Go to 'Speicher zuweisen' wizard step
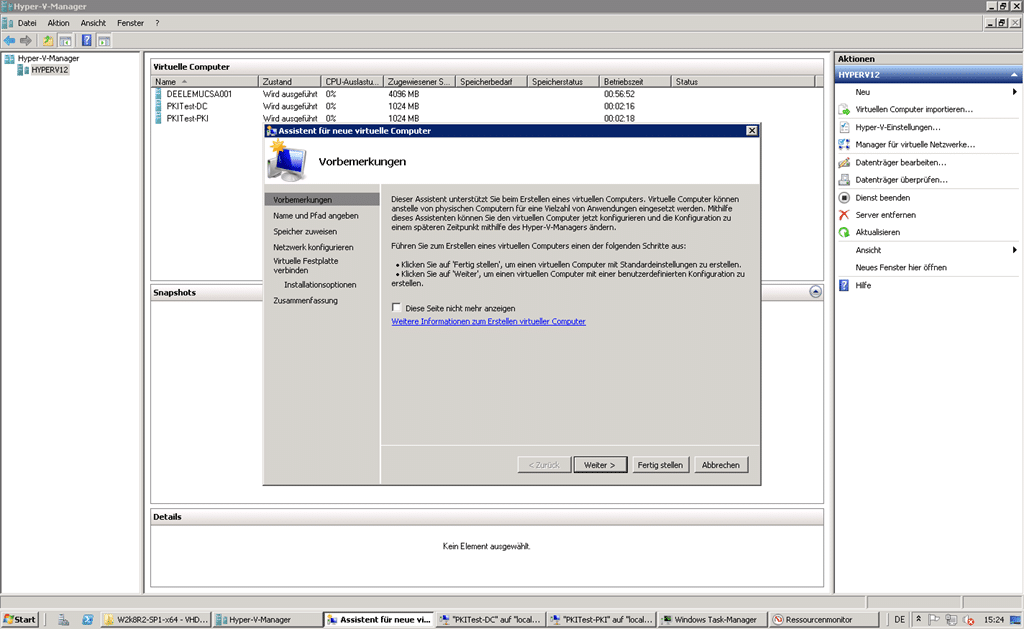 tap(305, 232)
